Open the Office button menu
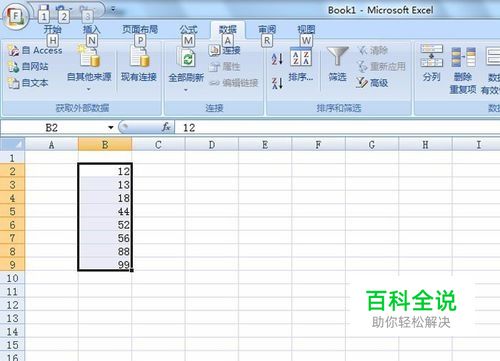This screenshot has height=361, width=500. (x=15, y=17)
